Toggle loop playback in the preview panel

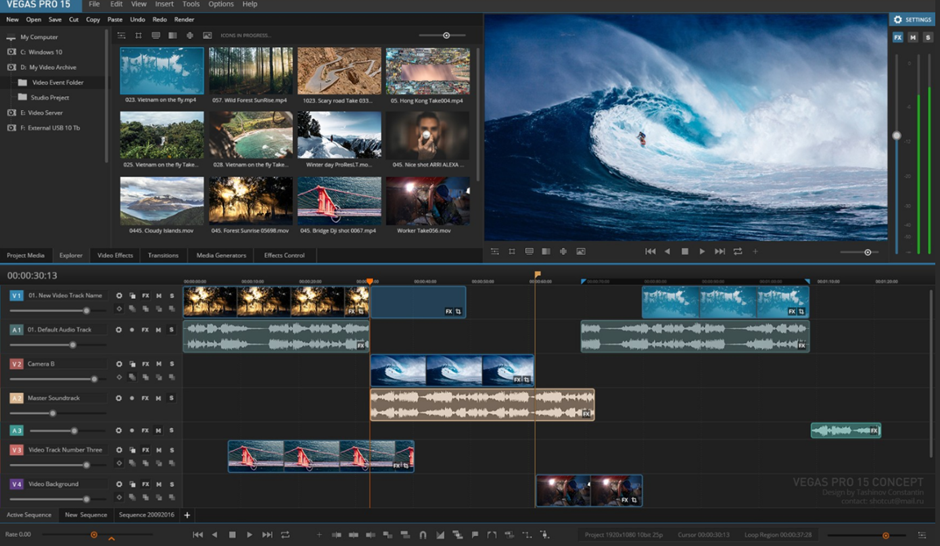point(737,252)
